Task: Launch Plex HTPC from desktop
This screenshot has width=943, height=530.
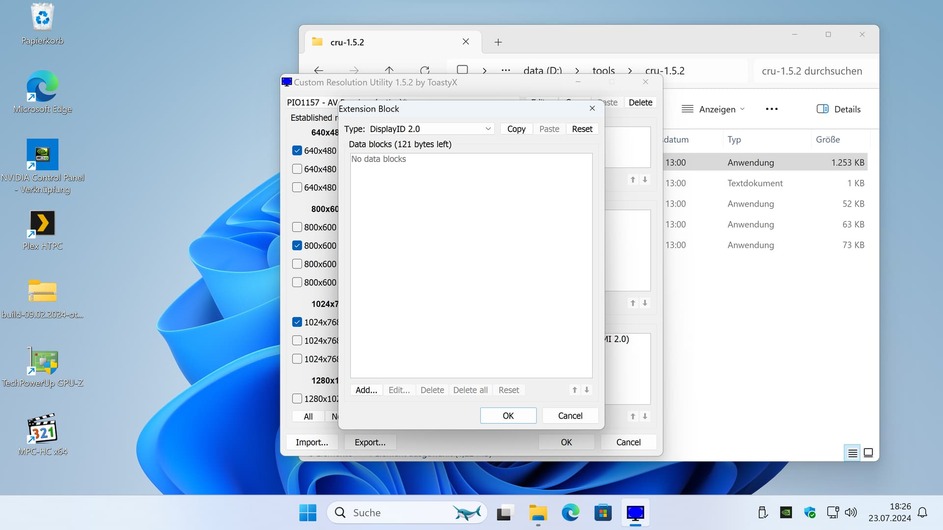Action: pyautogui.click(x=42, y=223)
